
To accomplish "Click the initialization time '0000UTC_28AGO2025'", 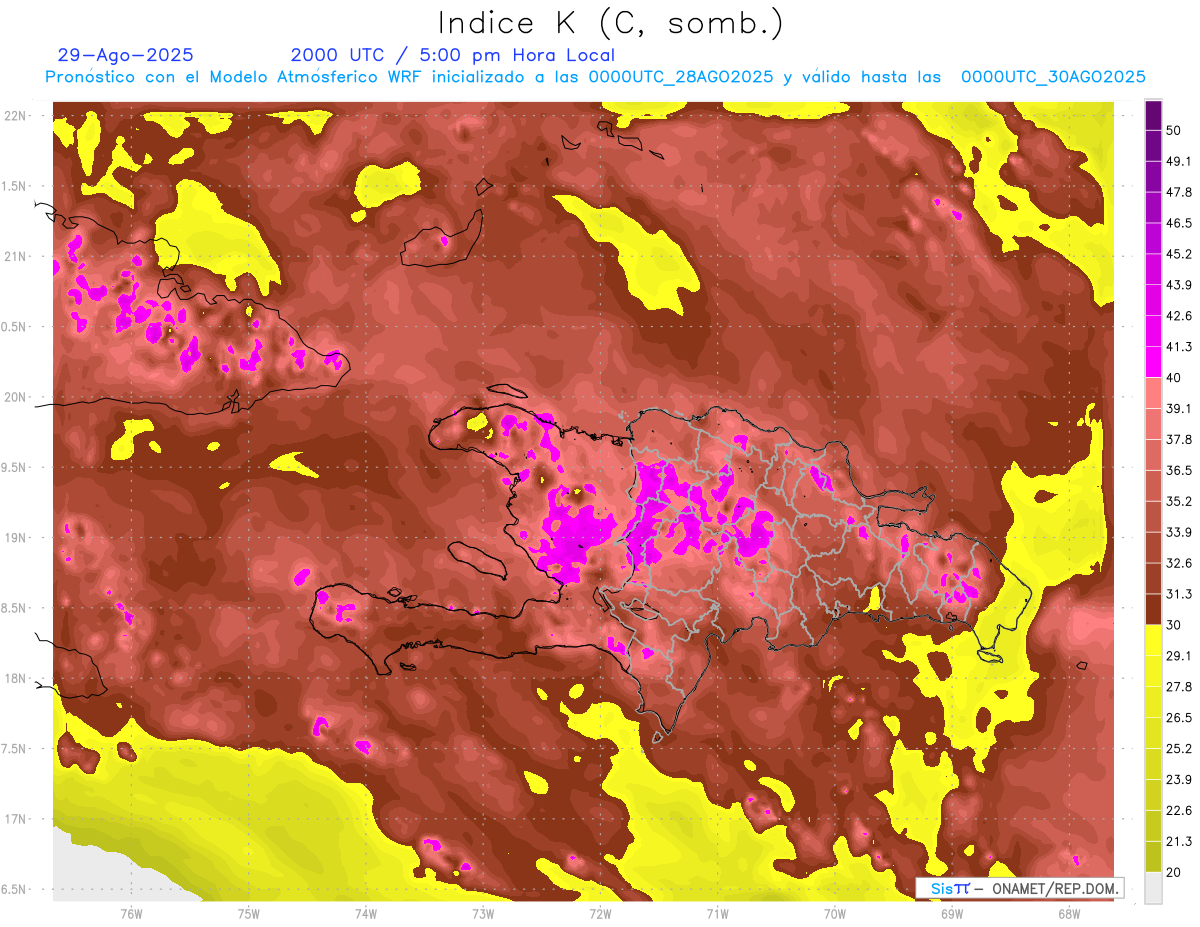I will click(680, 77).
